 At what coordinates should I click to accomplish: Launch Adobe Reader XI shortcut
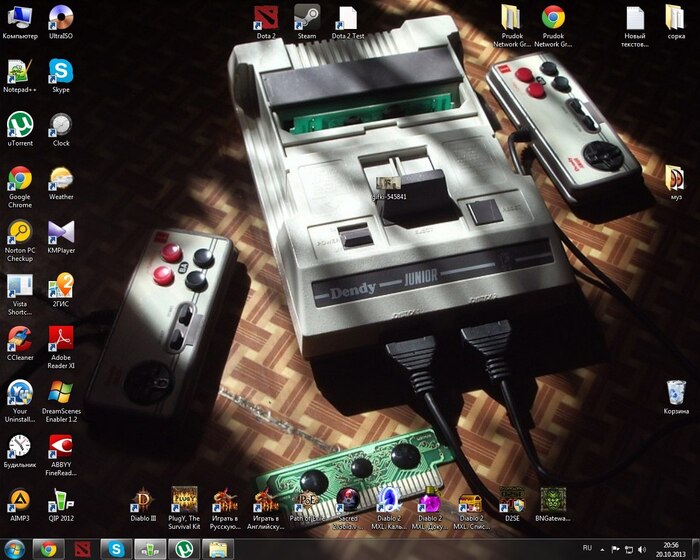coord(61,339)
